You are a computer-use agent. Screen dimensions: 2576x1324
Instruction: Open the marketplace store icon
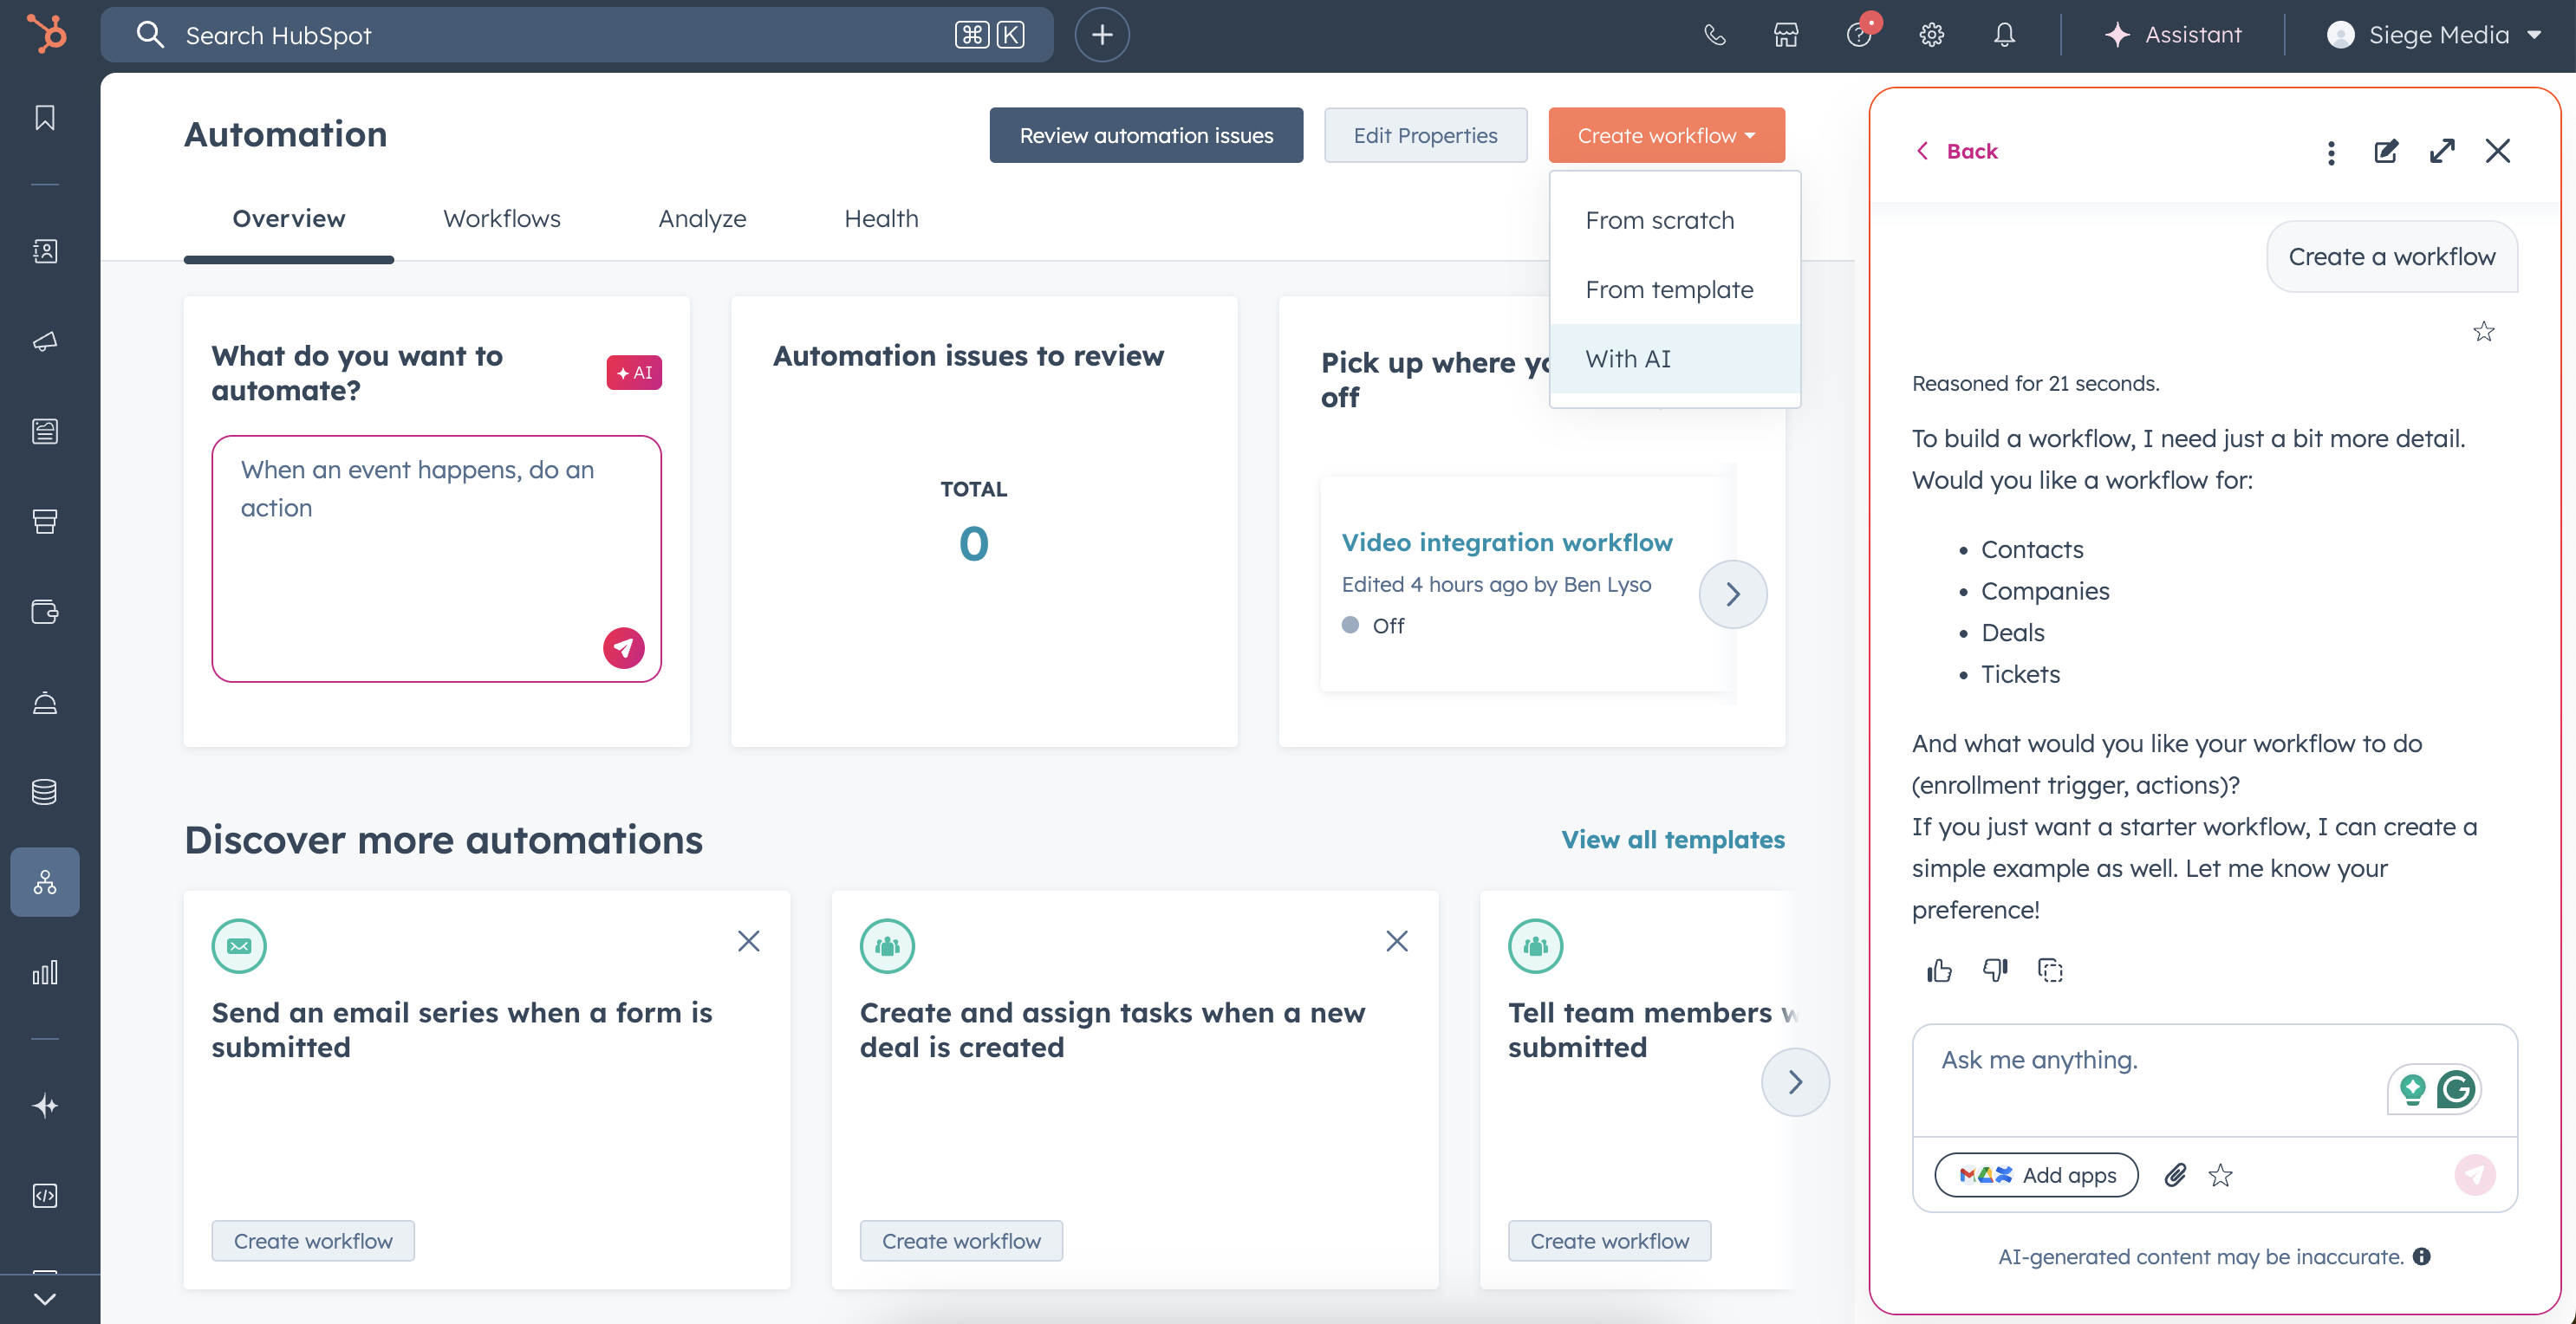[1786, 35]
